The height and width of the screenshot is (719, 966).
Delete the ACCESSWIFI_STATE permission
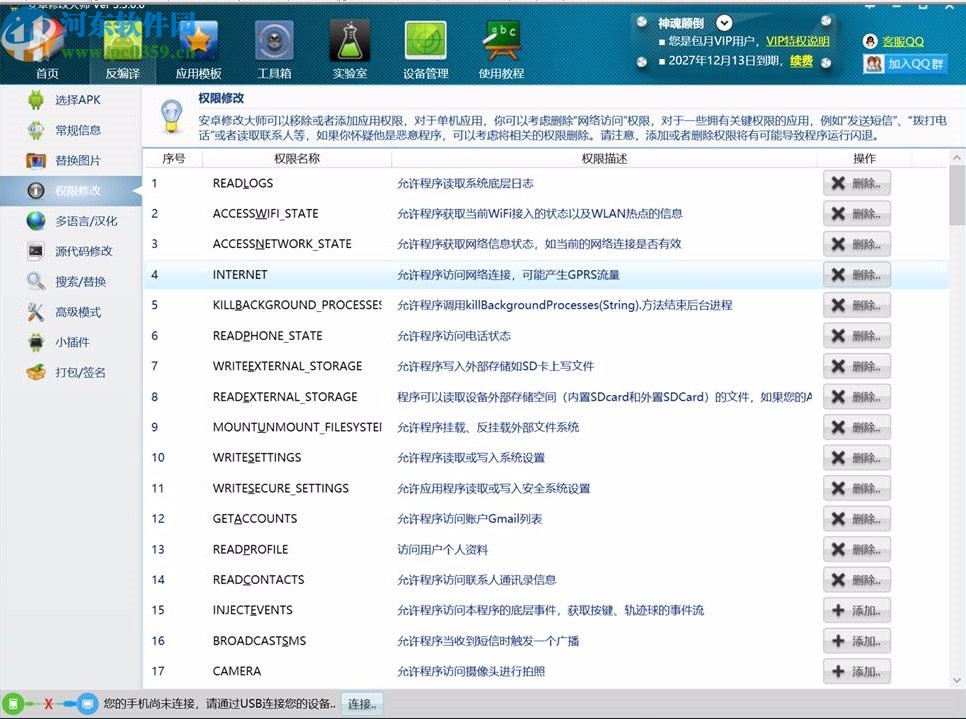(857, 214)
